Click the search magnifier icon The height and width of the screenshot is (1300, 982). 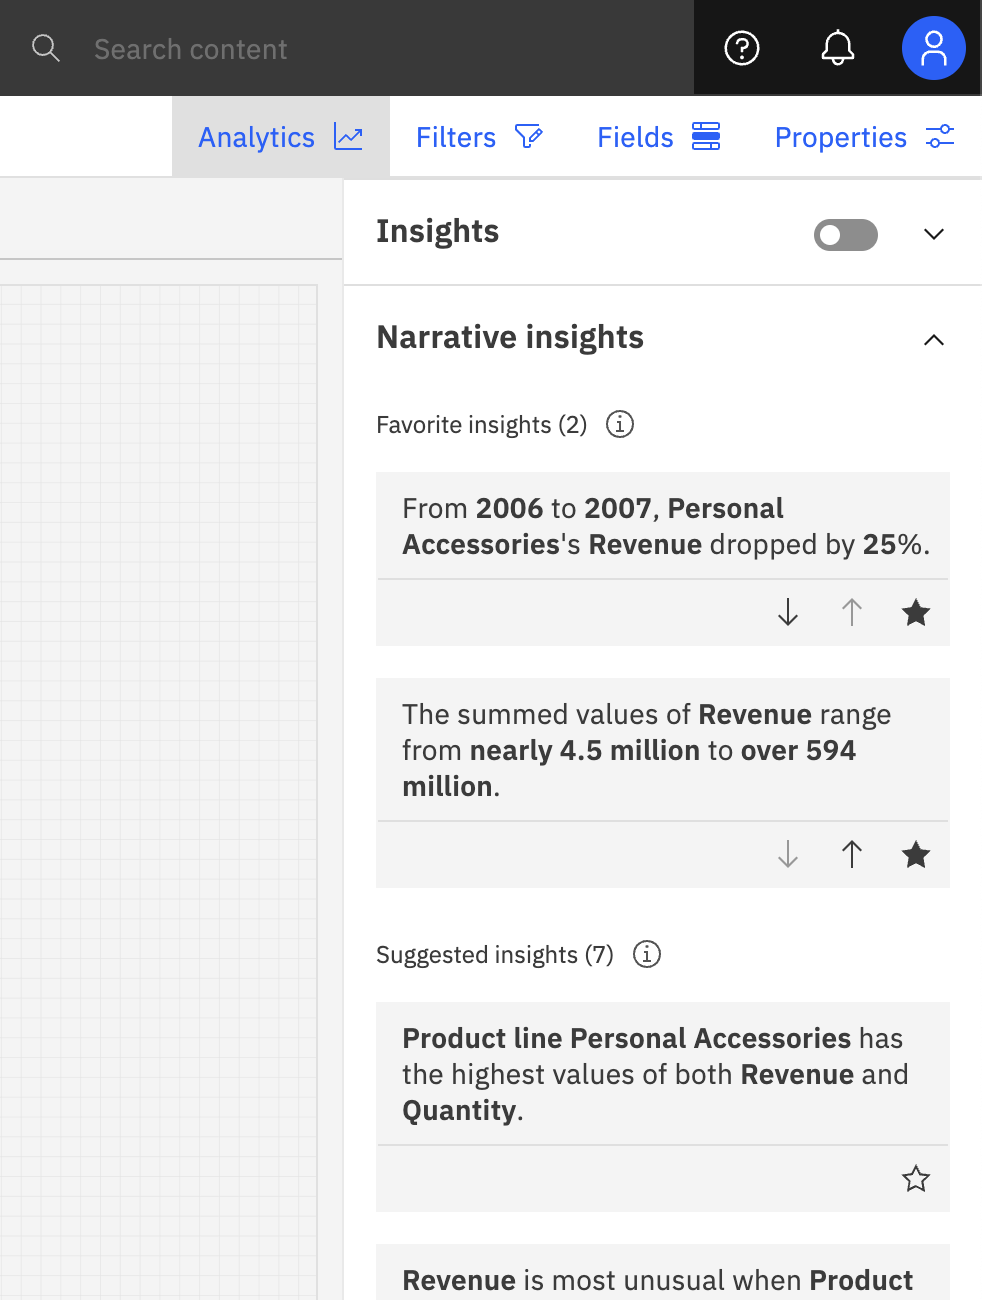46,47
